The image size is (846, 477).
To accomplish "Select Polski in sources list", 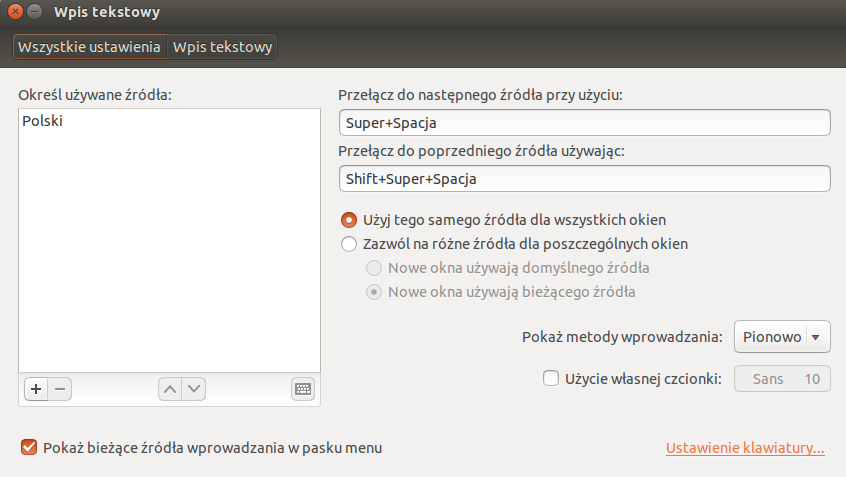I will (x=43, y=120).
